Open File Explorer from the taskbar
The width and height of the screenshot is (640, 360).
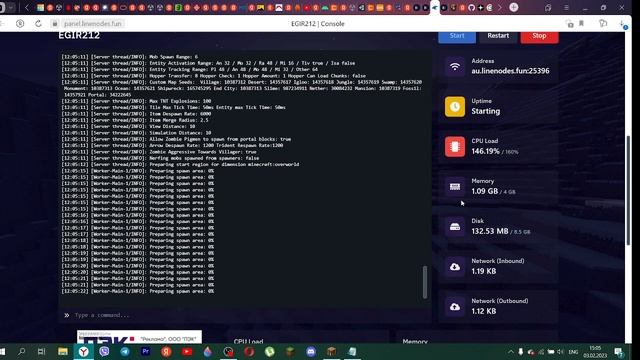click(x=63, y=351)
